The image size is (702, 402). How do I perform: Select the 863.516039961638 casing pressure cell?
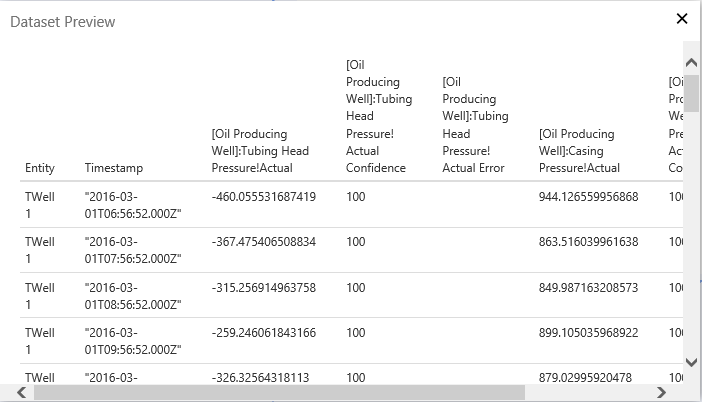tap(588, 242)
